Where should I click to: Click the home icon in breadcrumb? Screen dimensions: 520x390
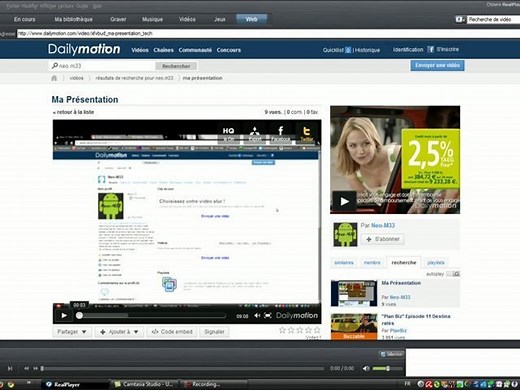tap(54, 78)
